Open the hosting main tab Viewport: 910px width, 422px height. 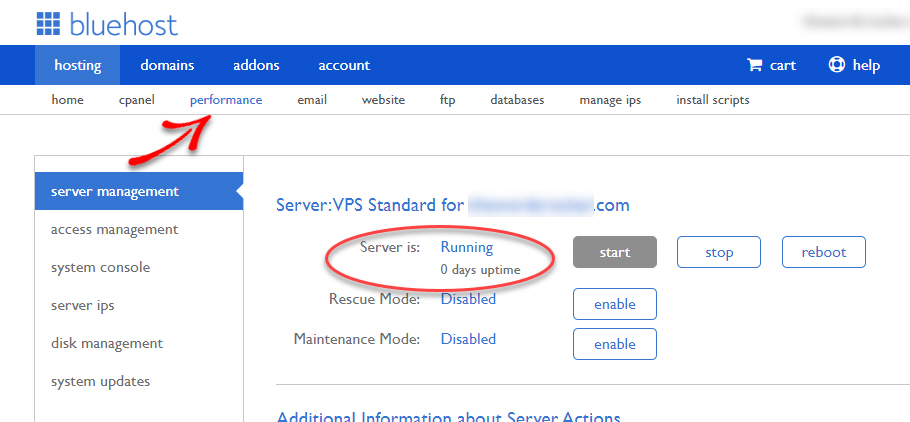[x=77, y=65]
